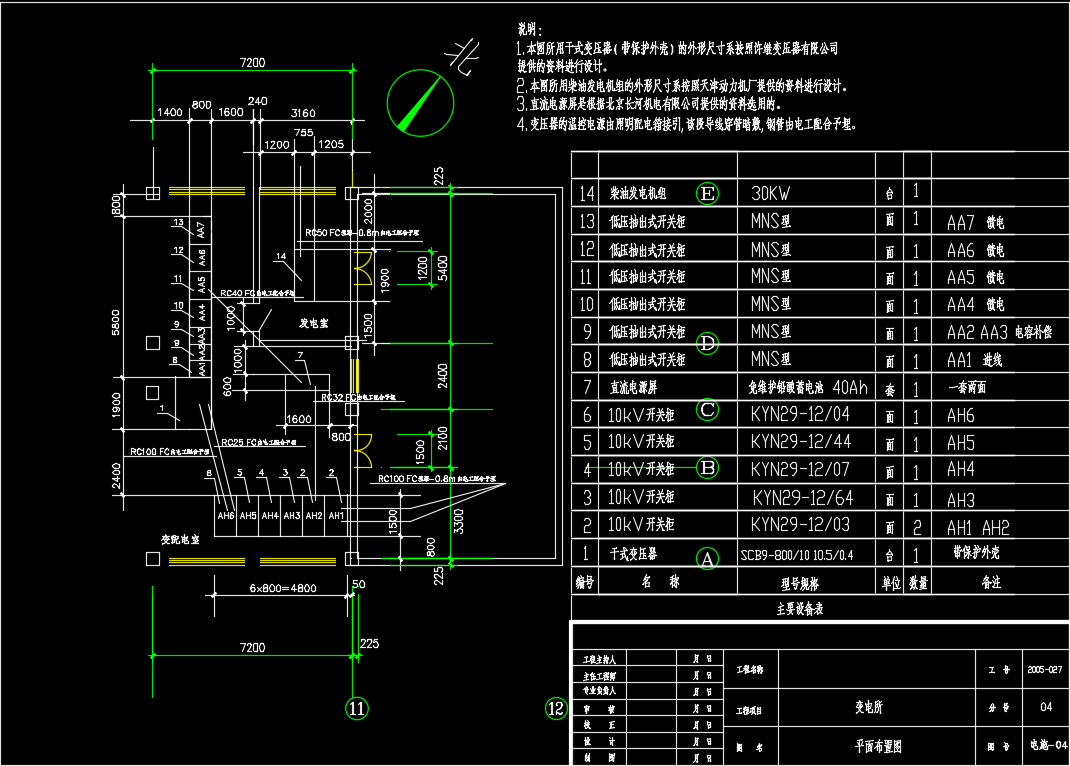Click the '平面布置图' drawing name

coord(878,746)
